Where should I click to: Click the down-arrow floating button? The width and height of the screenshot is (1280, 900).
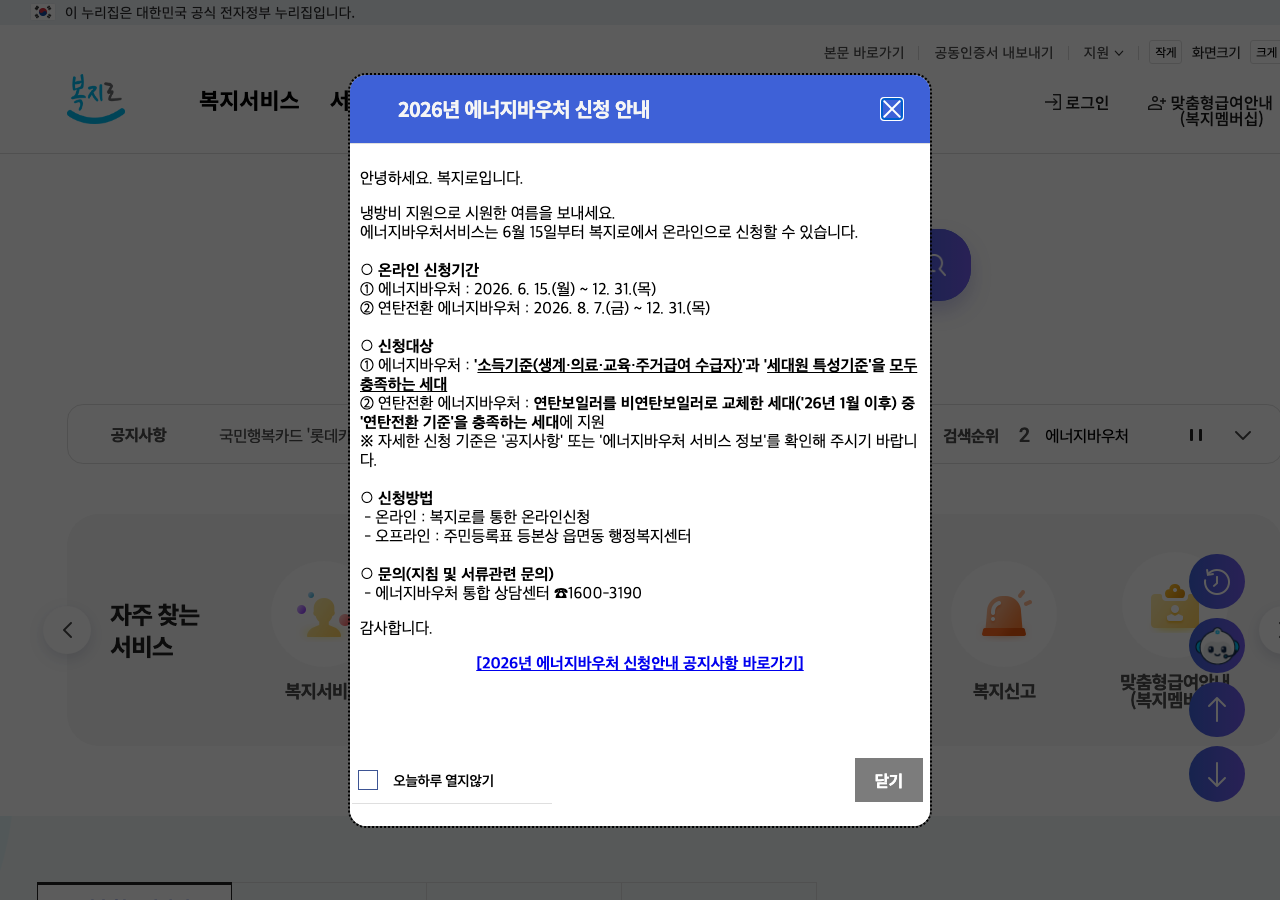pos(1217,774)
